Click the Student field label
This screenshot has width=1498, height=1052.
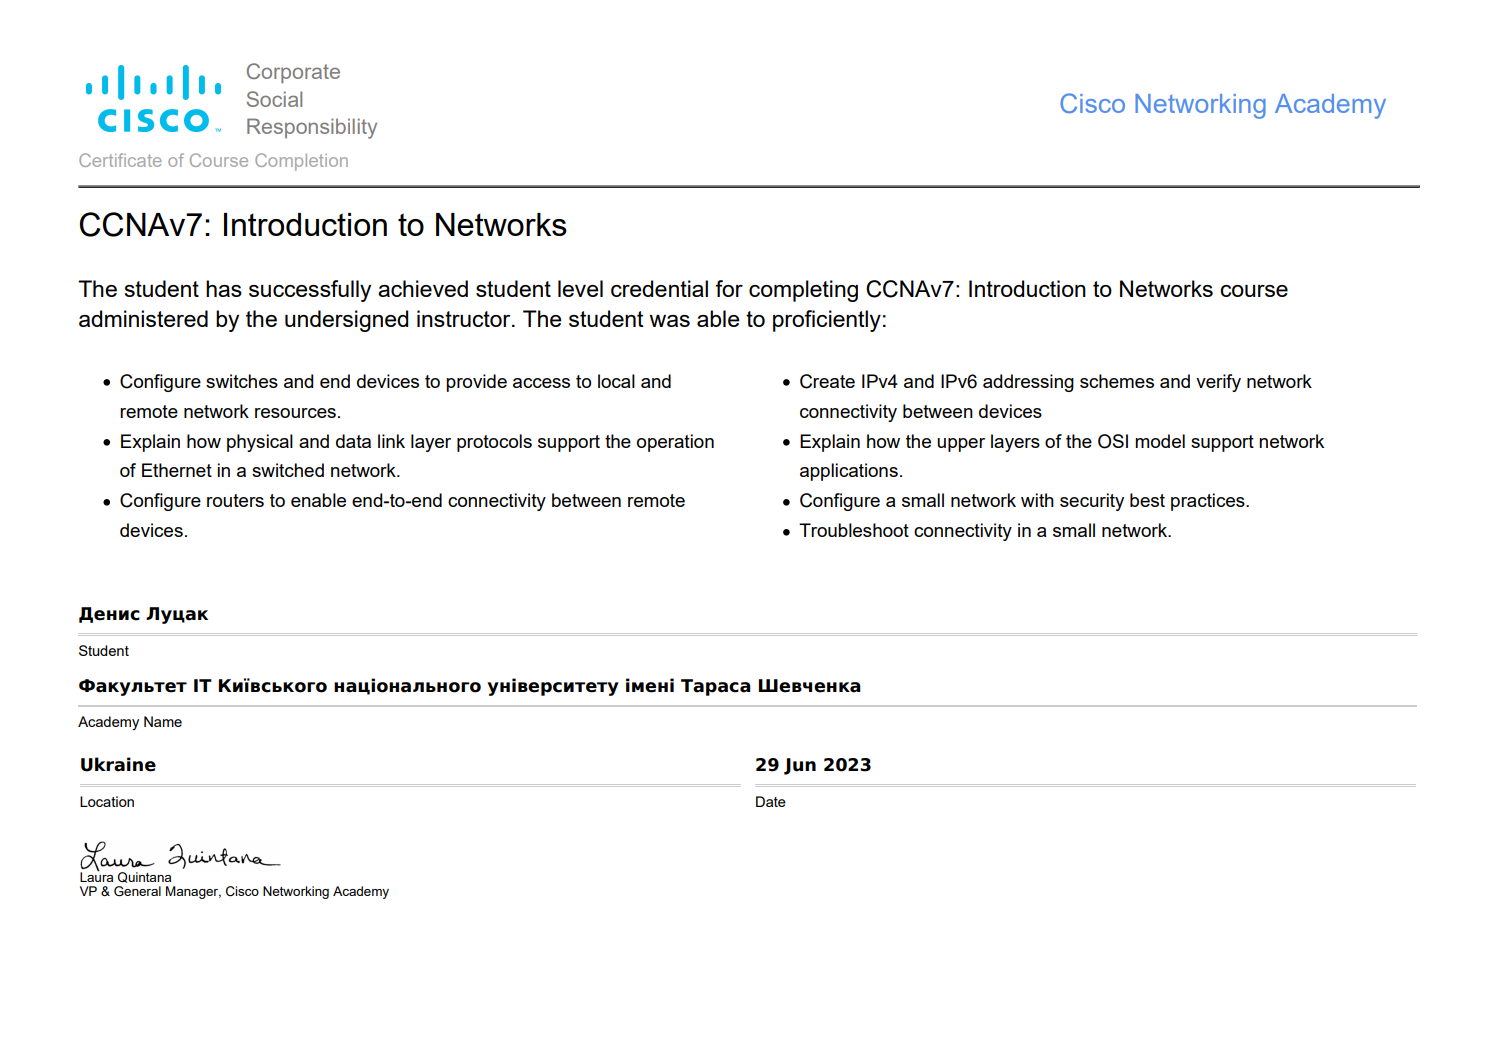pos(103,651)
